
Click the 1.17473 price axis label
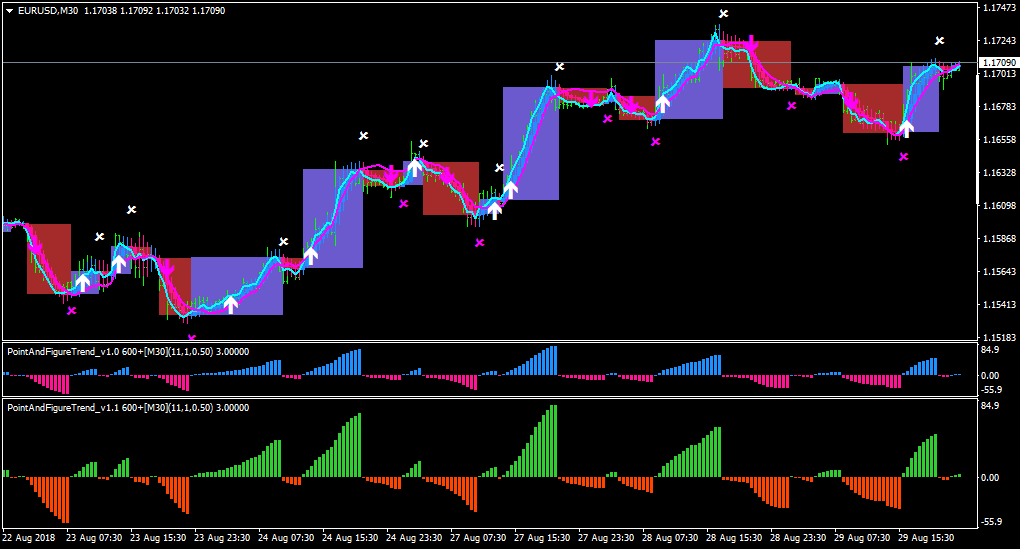(x=999, y=8)
